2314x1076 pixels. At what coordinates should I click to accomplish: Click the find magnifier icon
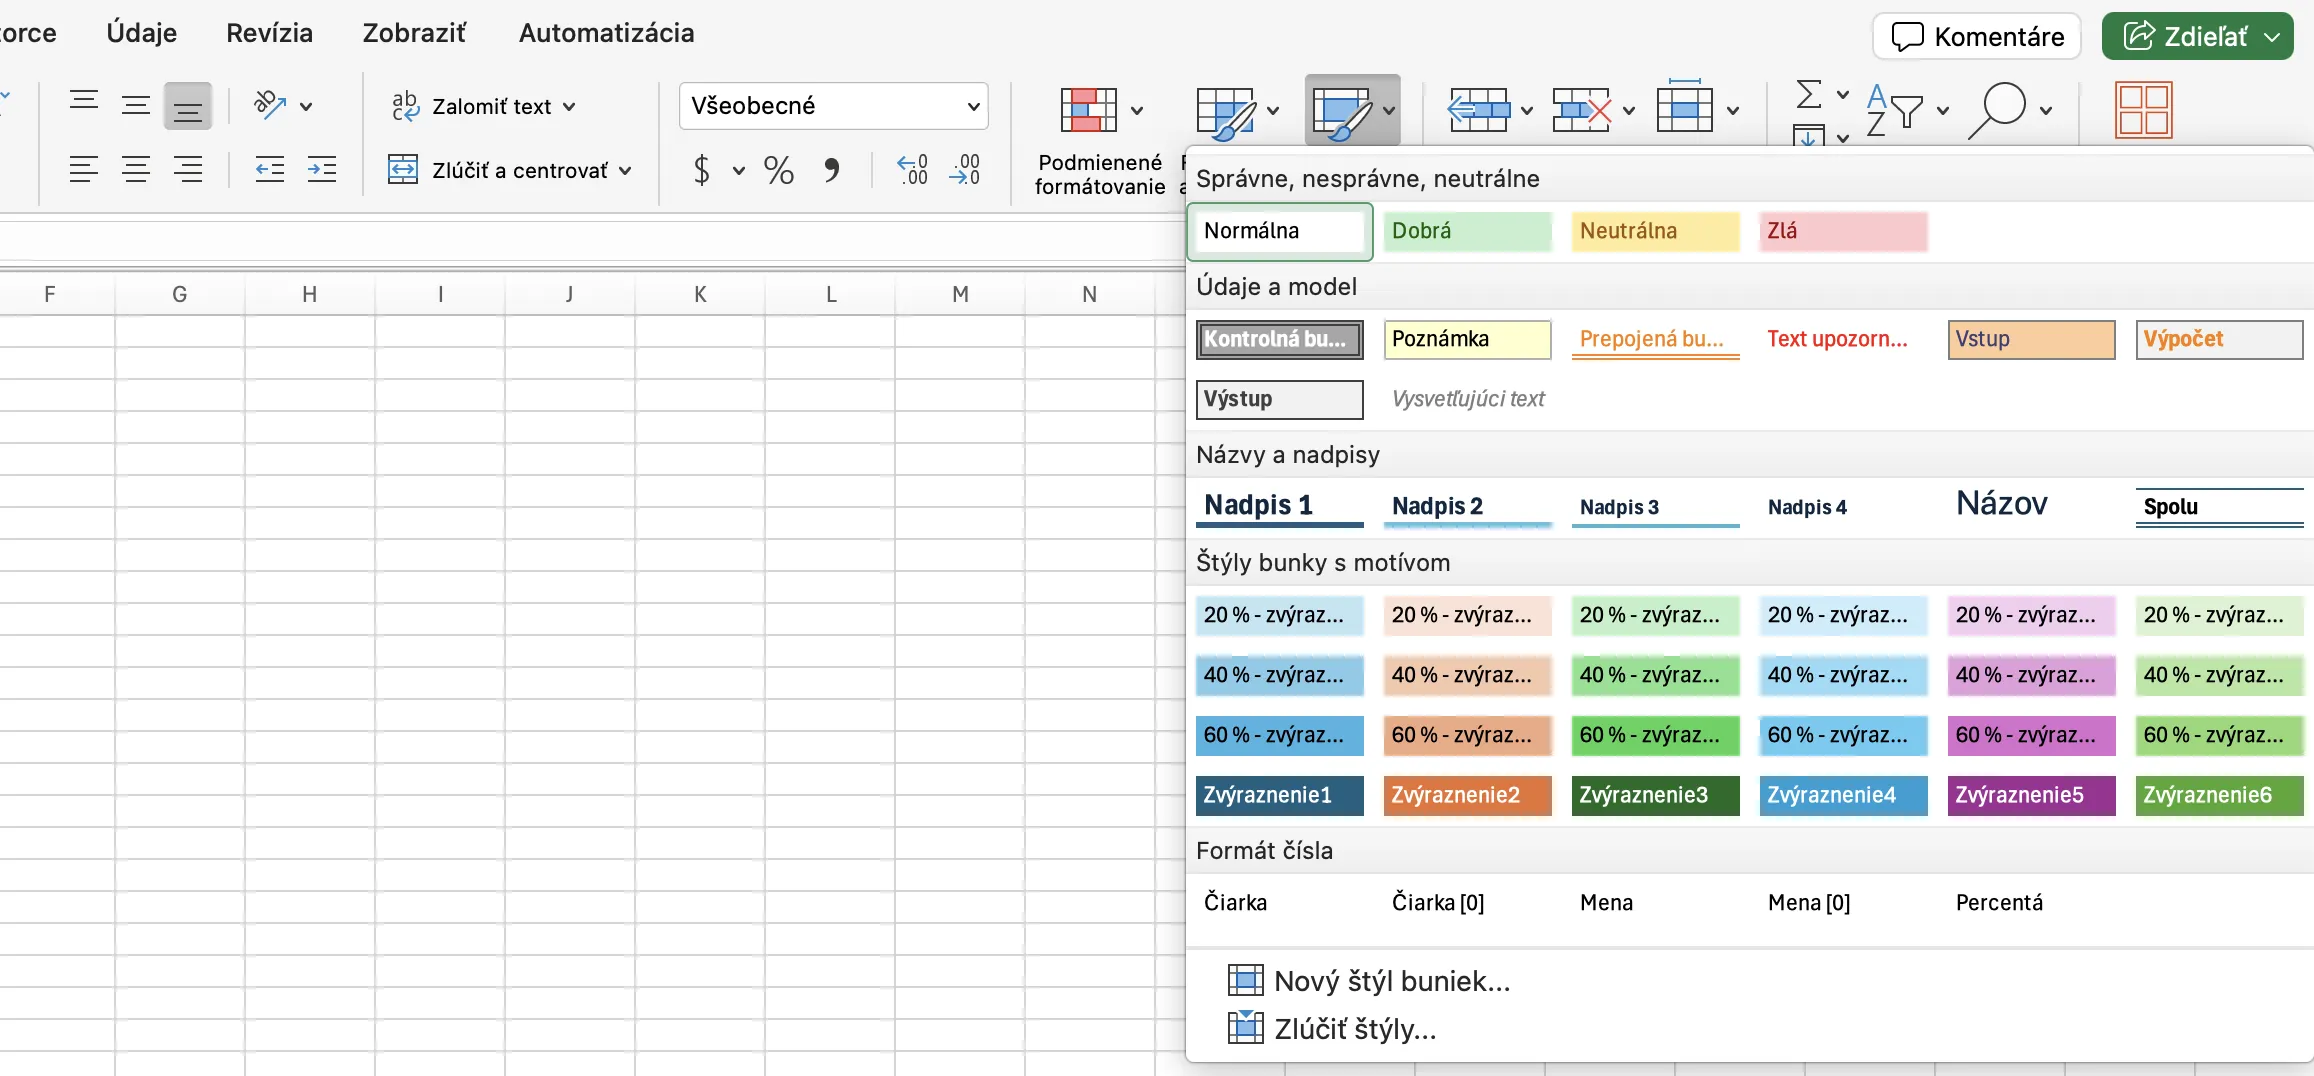[x=1998, y=110]
